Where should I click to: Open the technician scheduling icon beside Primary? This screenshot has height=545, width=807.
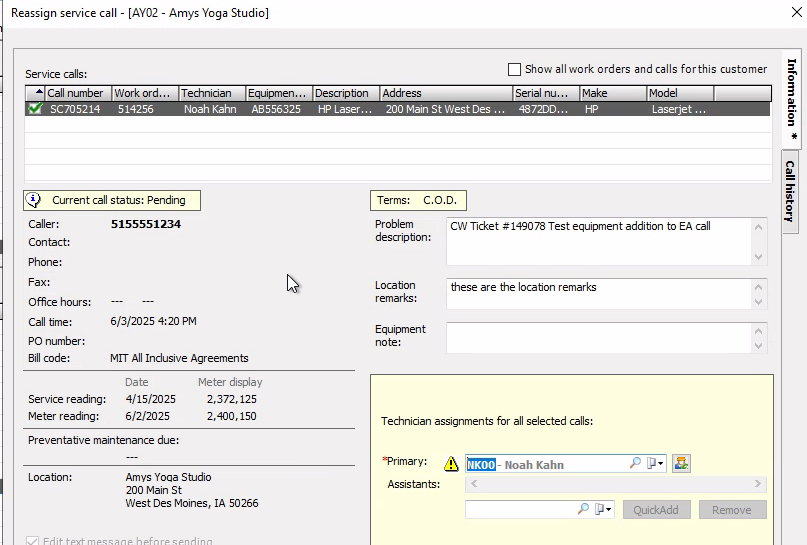[681, 464]
